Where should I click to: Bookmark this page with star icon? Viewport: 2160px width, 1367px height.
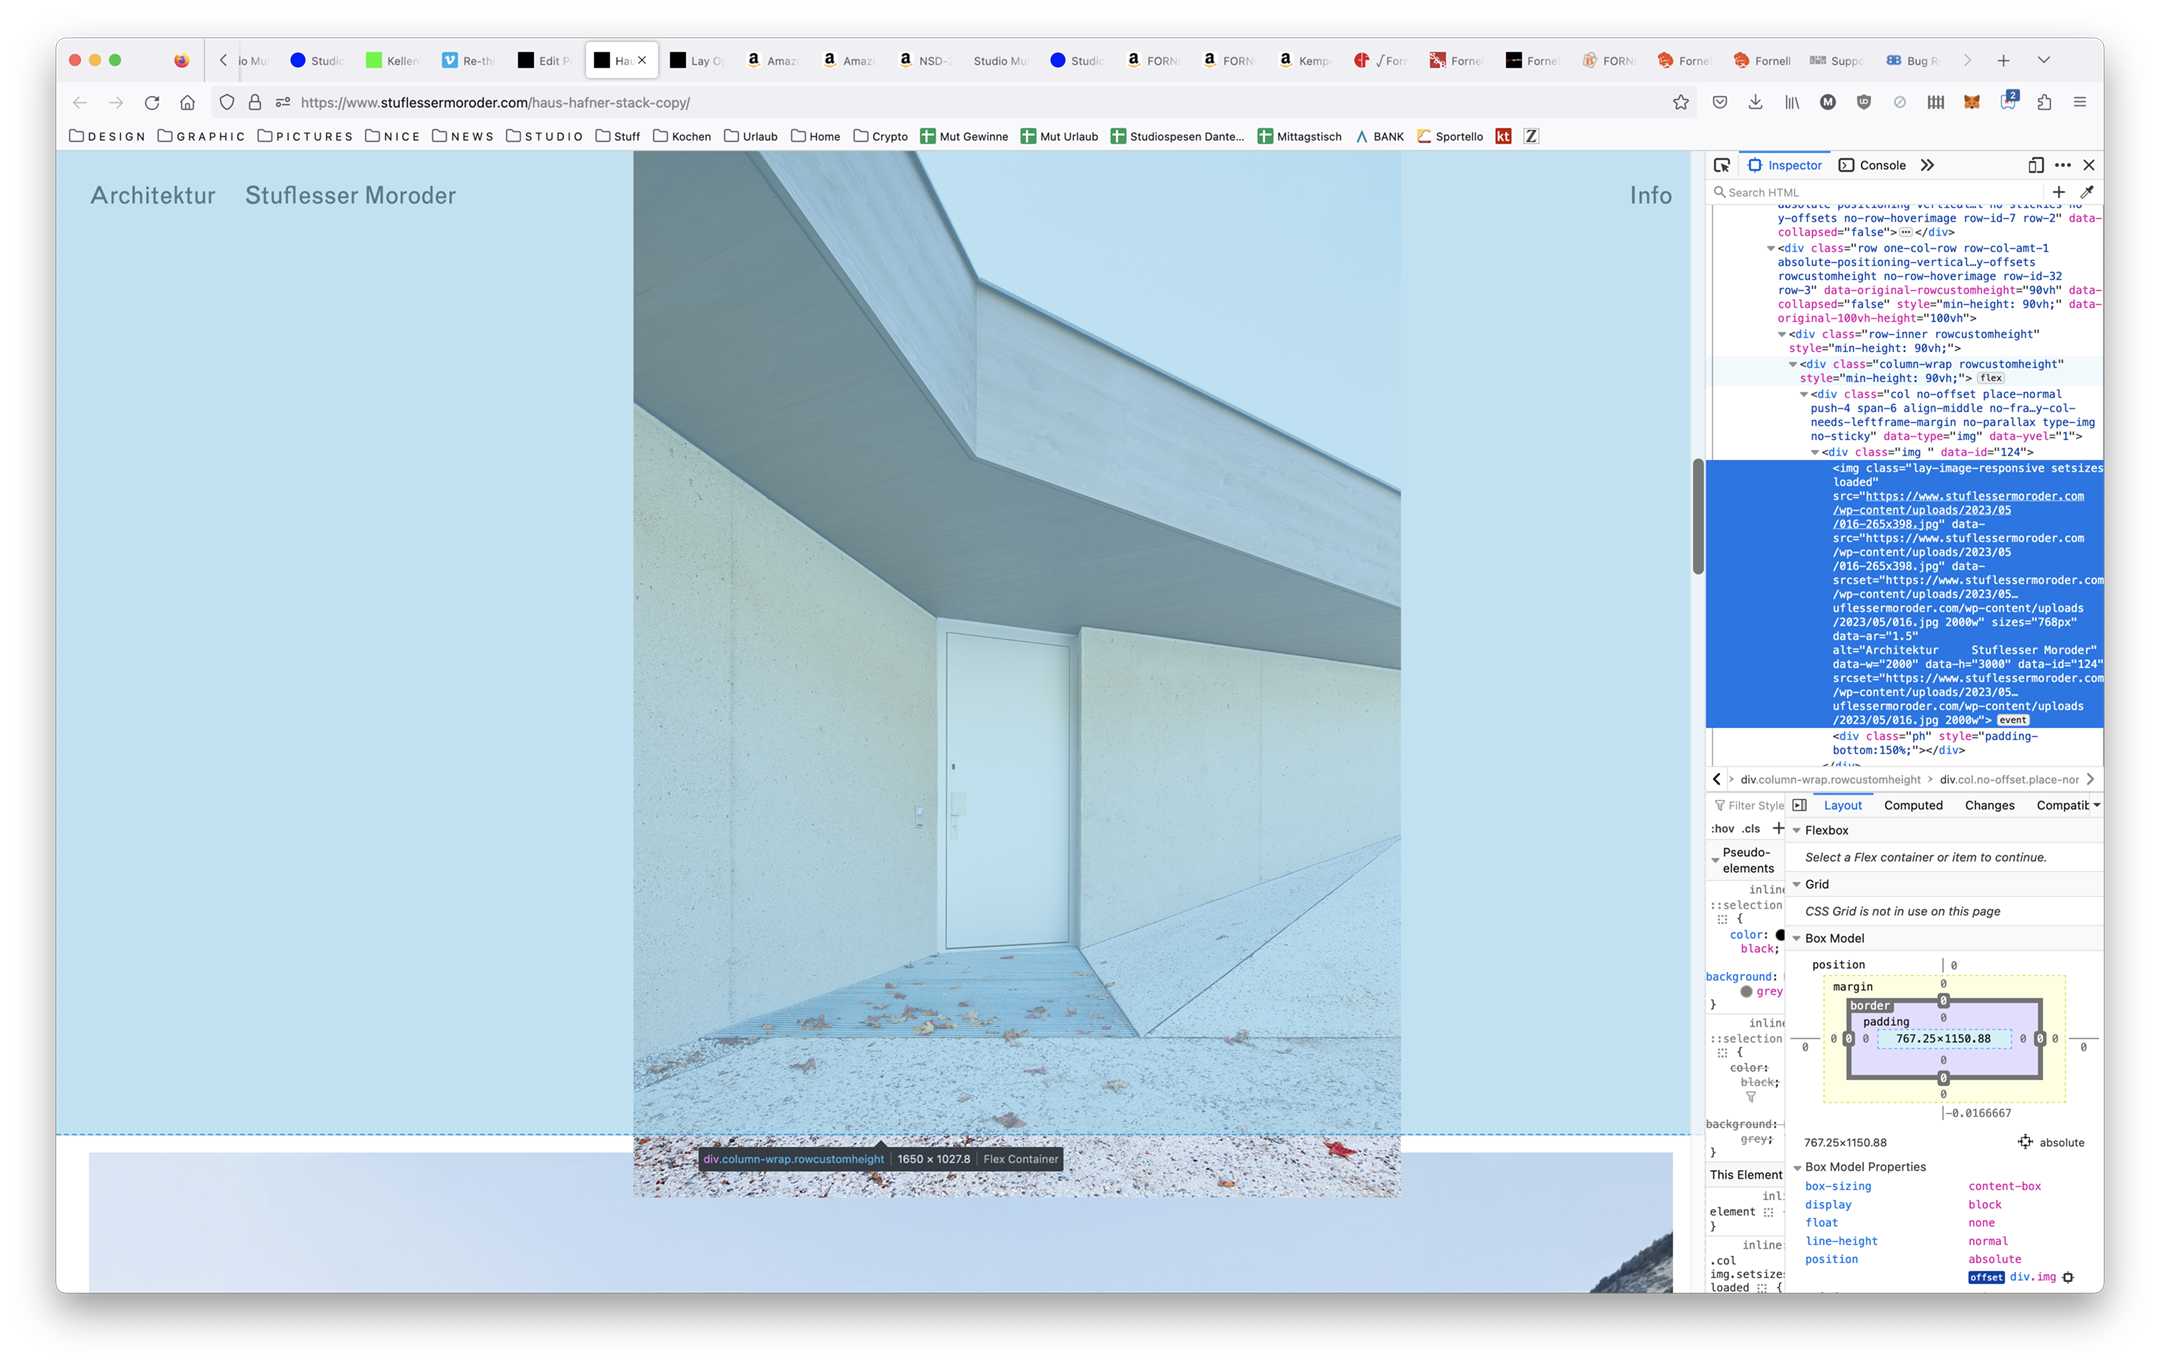click(1680, 102)
